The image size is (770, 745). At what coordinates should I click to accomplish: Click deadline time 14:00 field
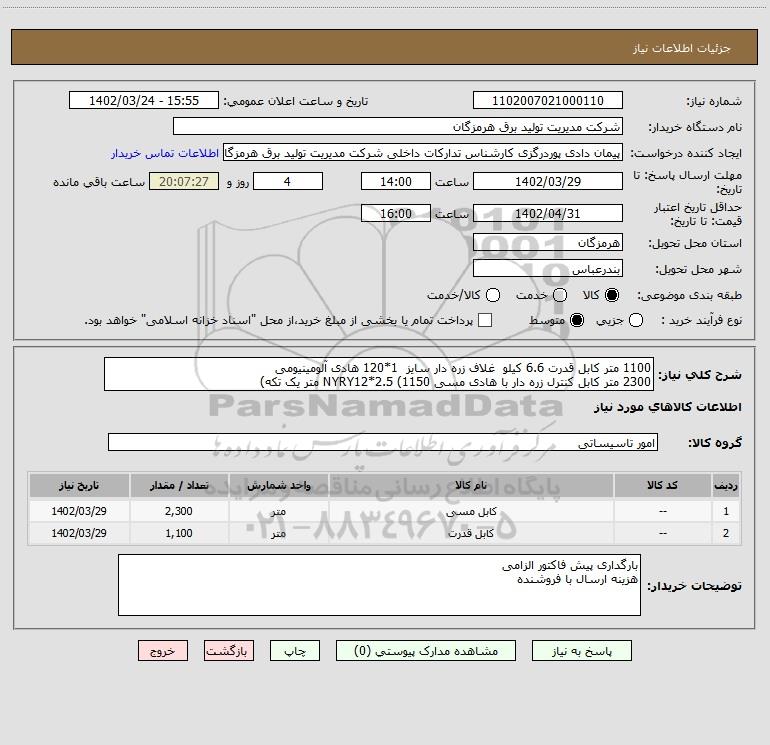coord(396,181)
